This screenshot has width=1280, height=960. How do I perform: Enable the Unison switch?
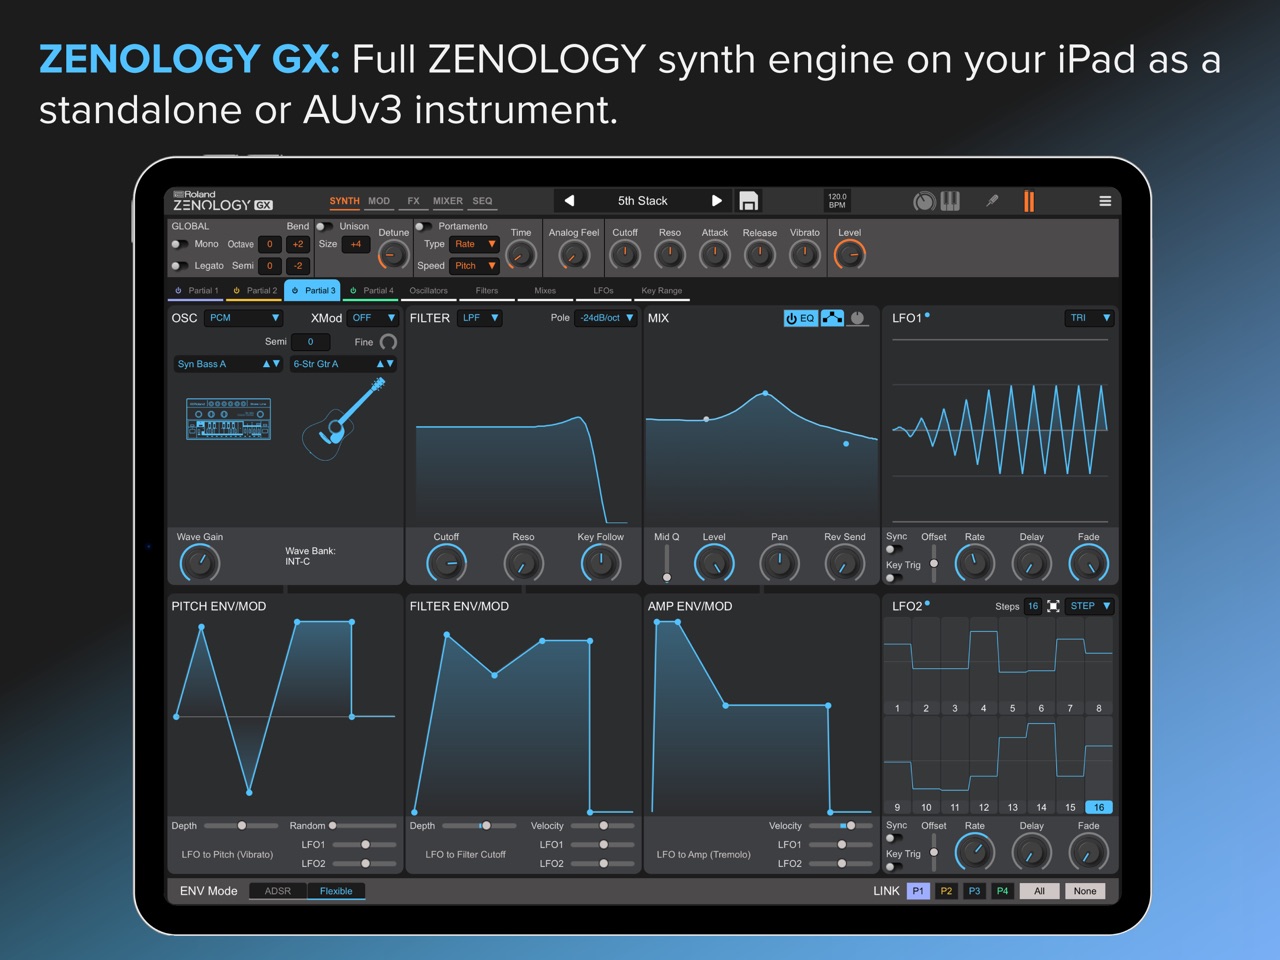324,227
